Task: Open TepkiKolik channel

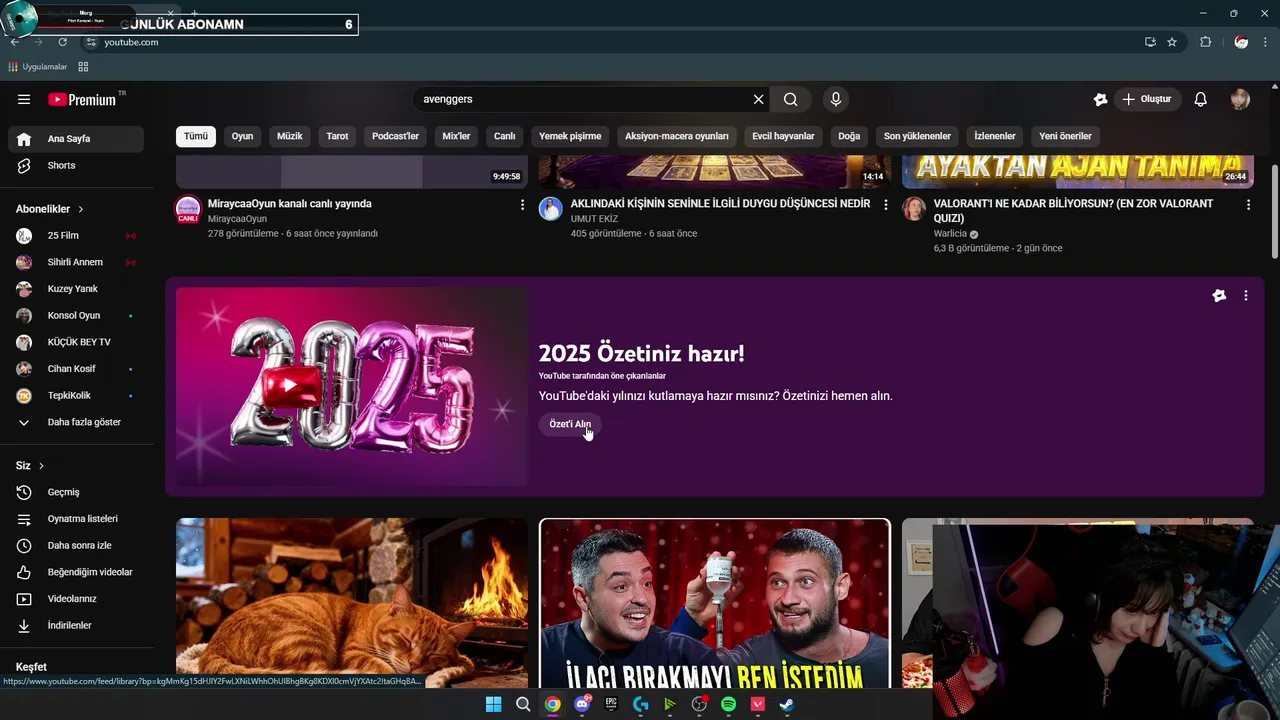Action: pyautogui.click(x=76, y=395)
